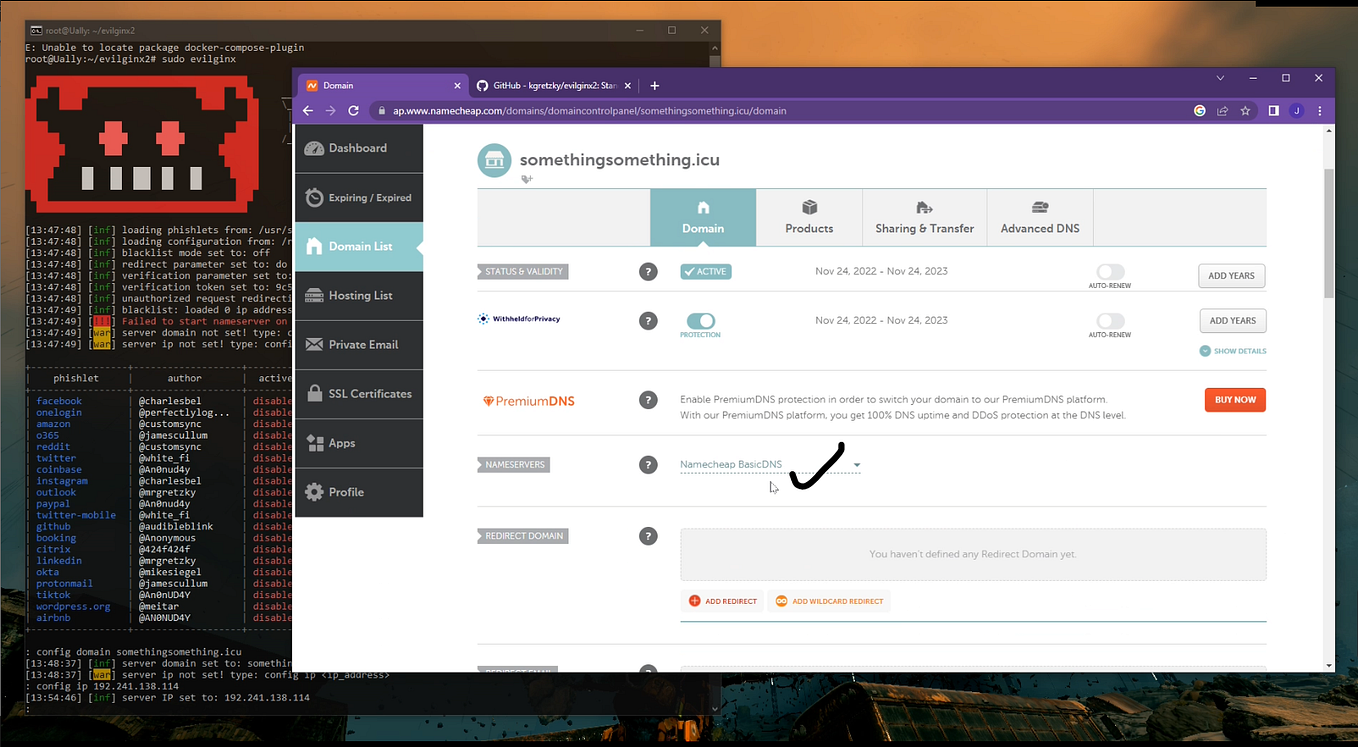Click the Redirect Domain section label
This screenshot has height=747, width=1358.
(521, 536)
